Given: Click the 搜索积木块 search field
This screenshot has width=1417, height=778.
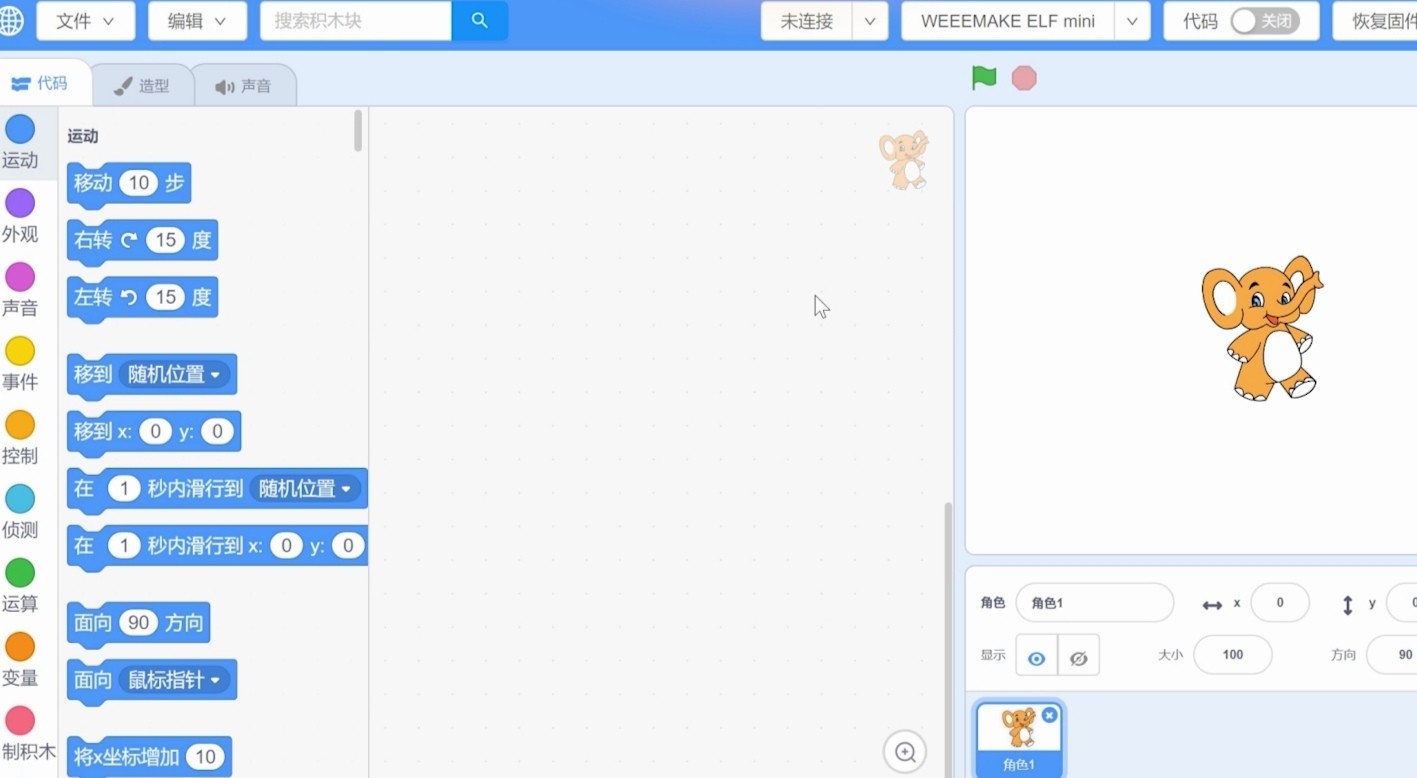Looking at the screenshot, I should [356, 21].
